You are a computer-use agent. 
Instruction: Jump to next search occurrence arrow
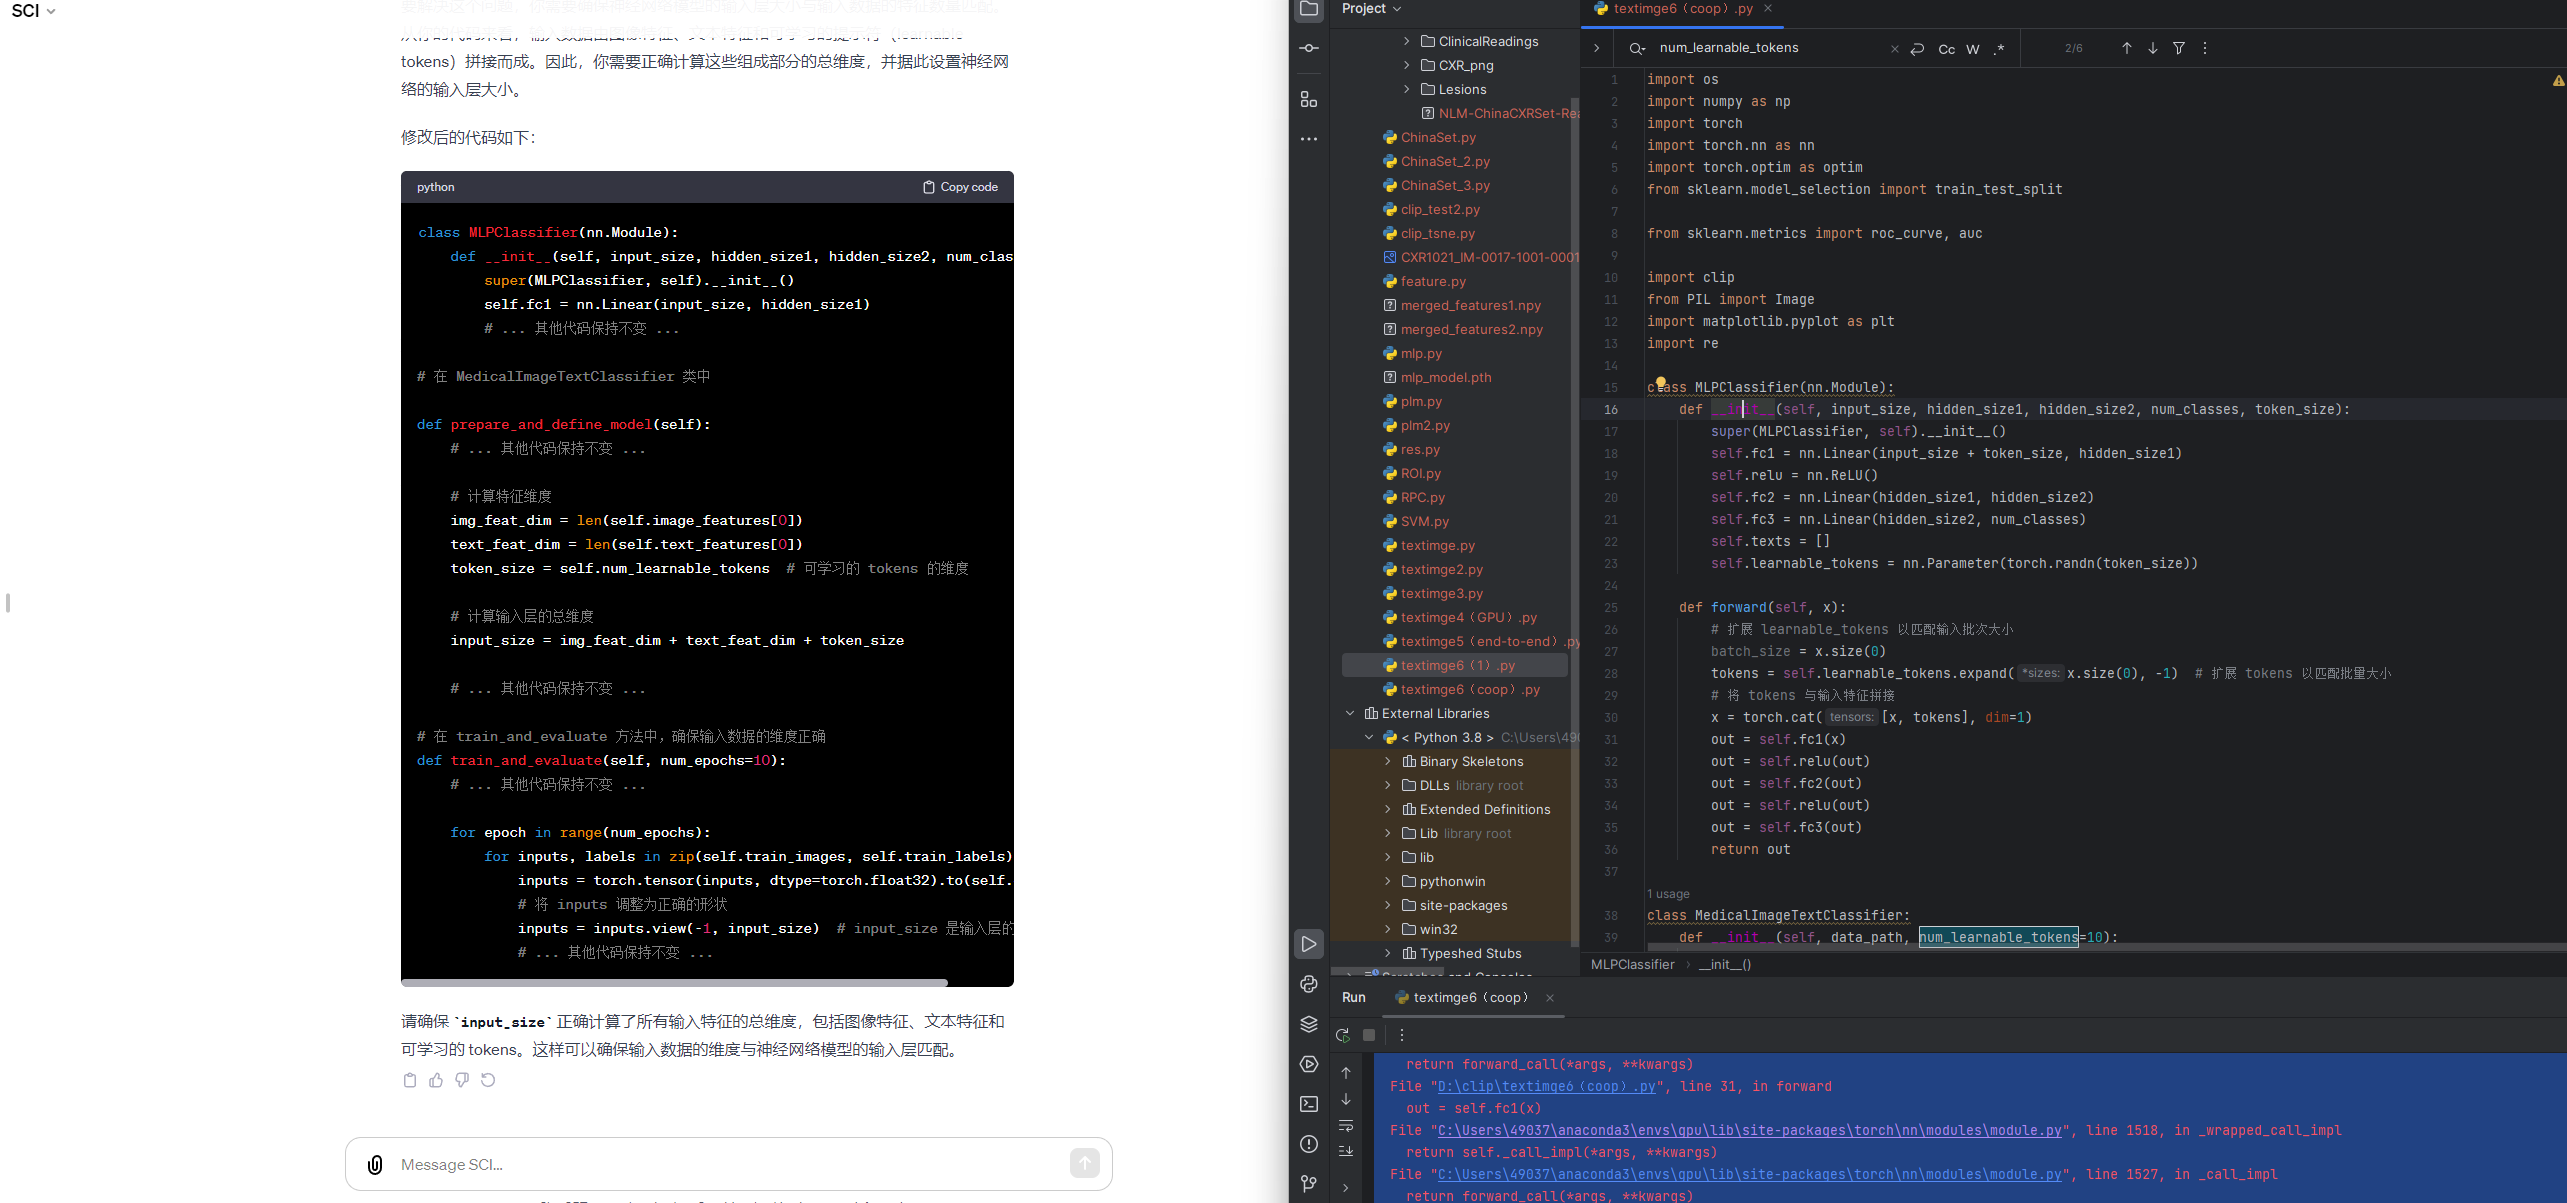tap(2152, 48)
